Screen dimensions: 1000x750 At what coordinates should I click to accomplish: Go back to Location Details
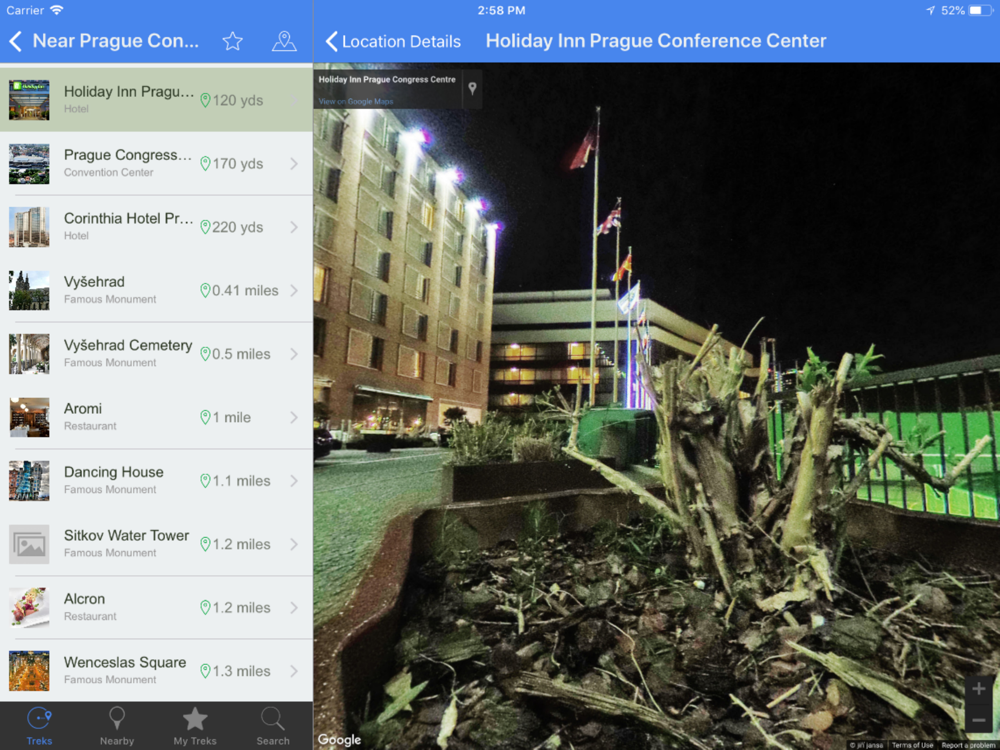[x=393, y=41]
